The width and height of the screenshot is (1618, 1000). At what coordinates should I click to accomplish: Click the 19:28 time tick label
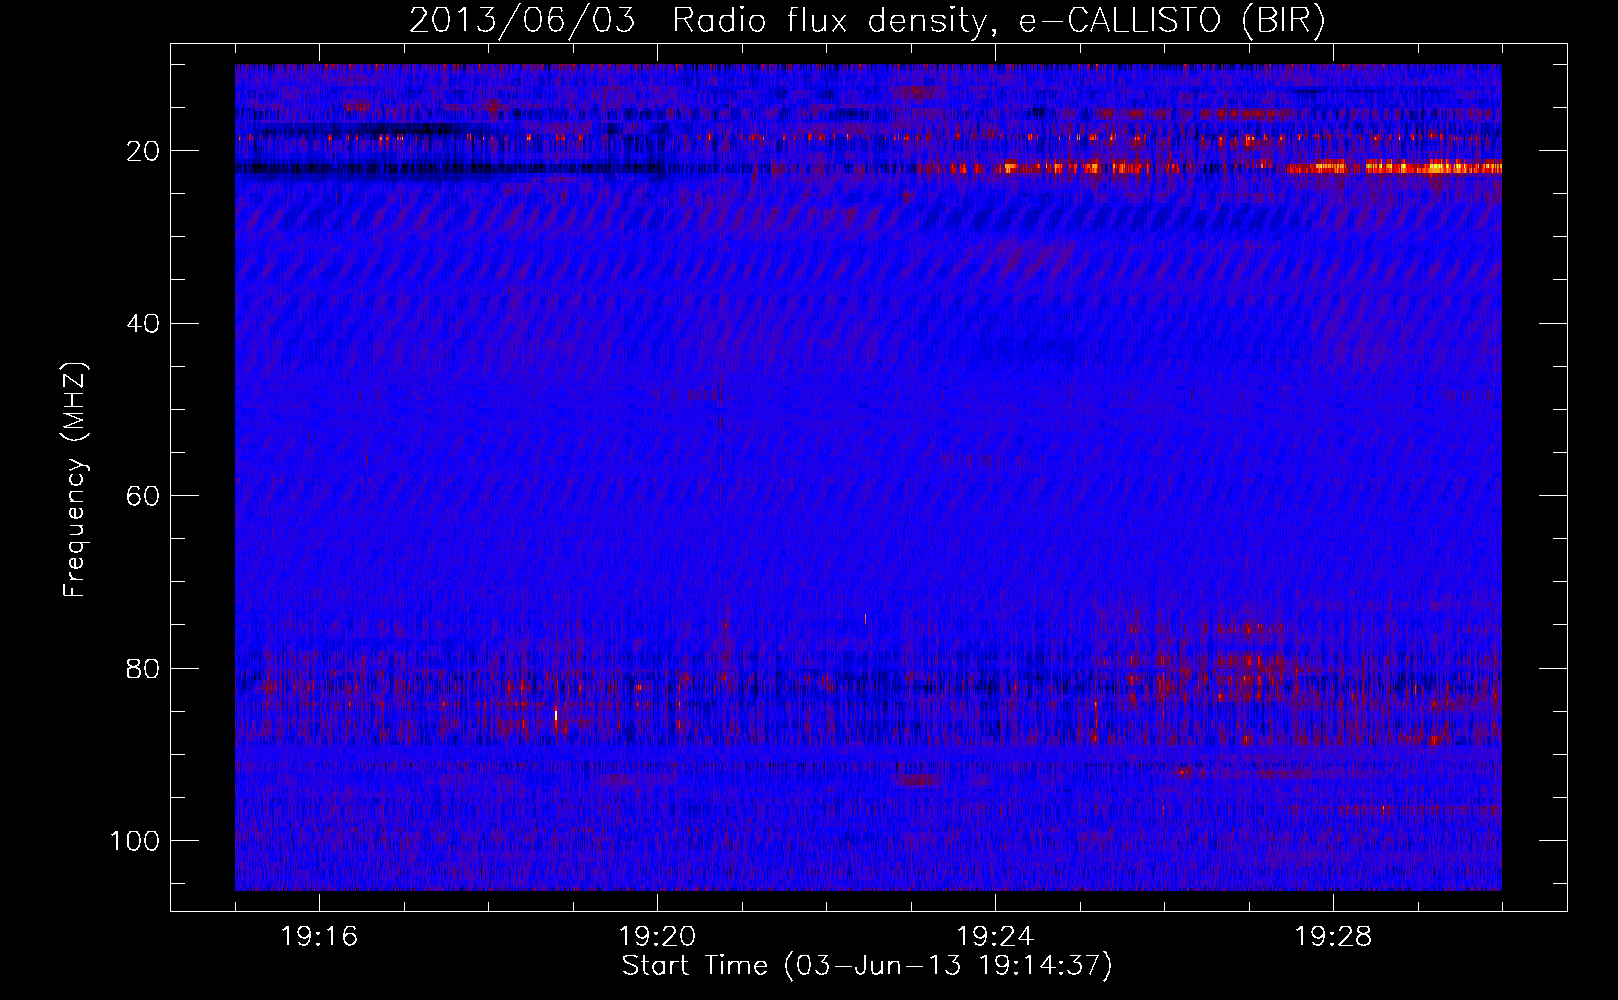(x=1333, y=937)
